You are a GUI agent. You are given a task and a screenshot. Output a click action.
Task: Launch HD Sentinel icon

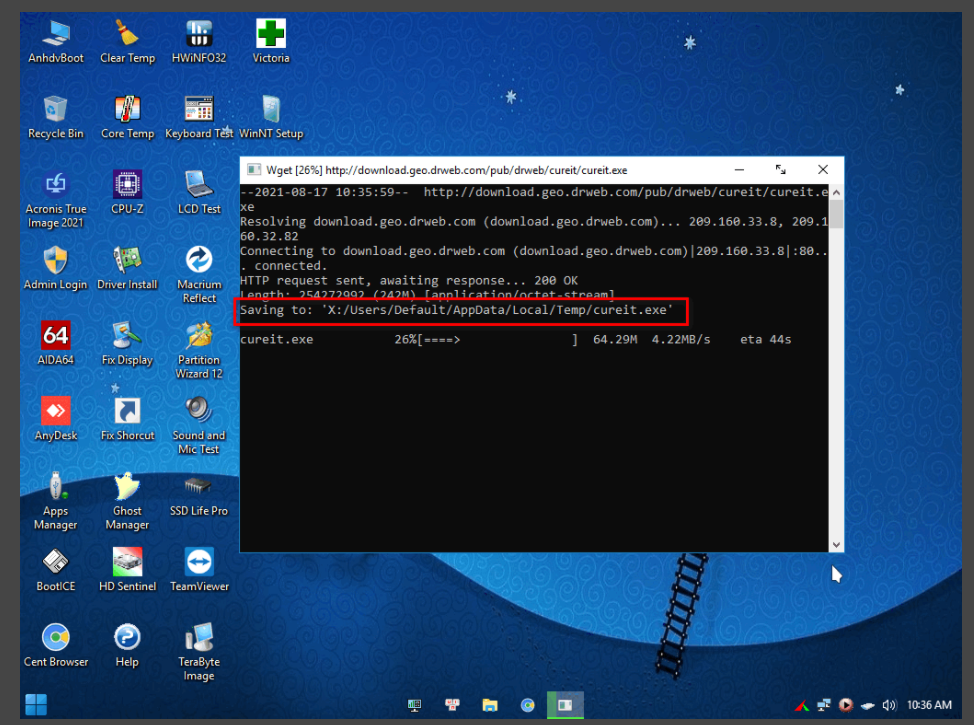point(127,570)
